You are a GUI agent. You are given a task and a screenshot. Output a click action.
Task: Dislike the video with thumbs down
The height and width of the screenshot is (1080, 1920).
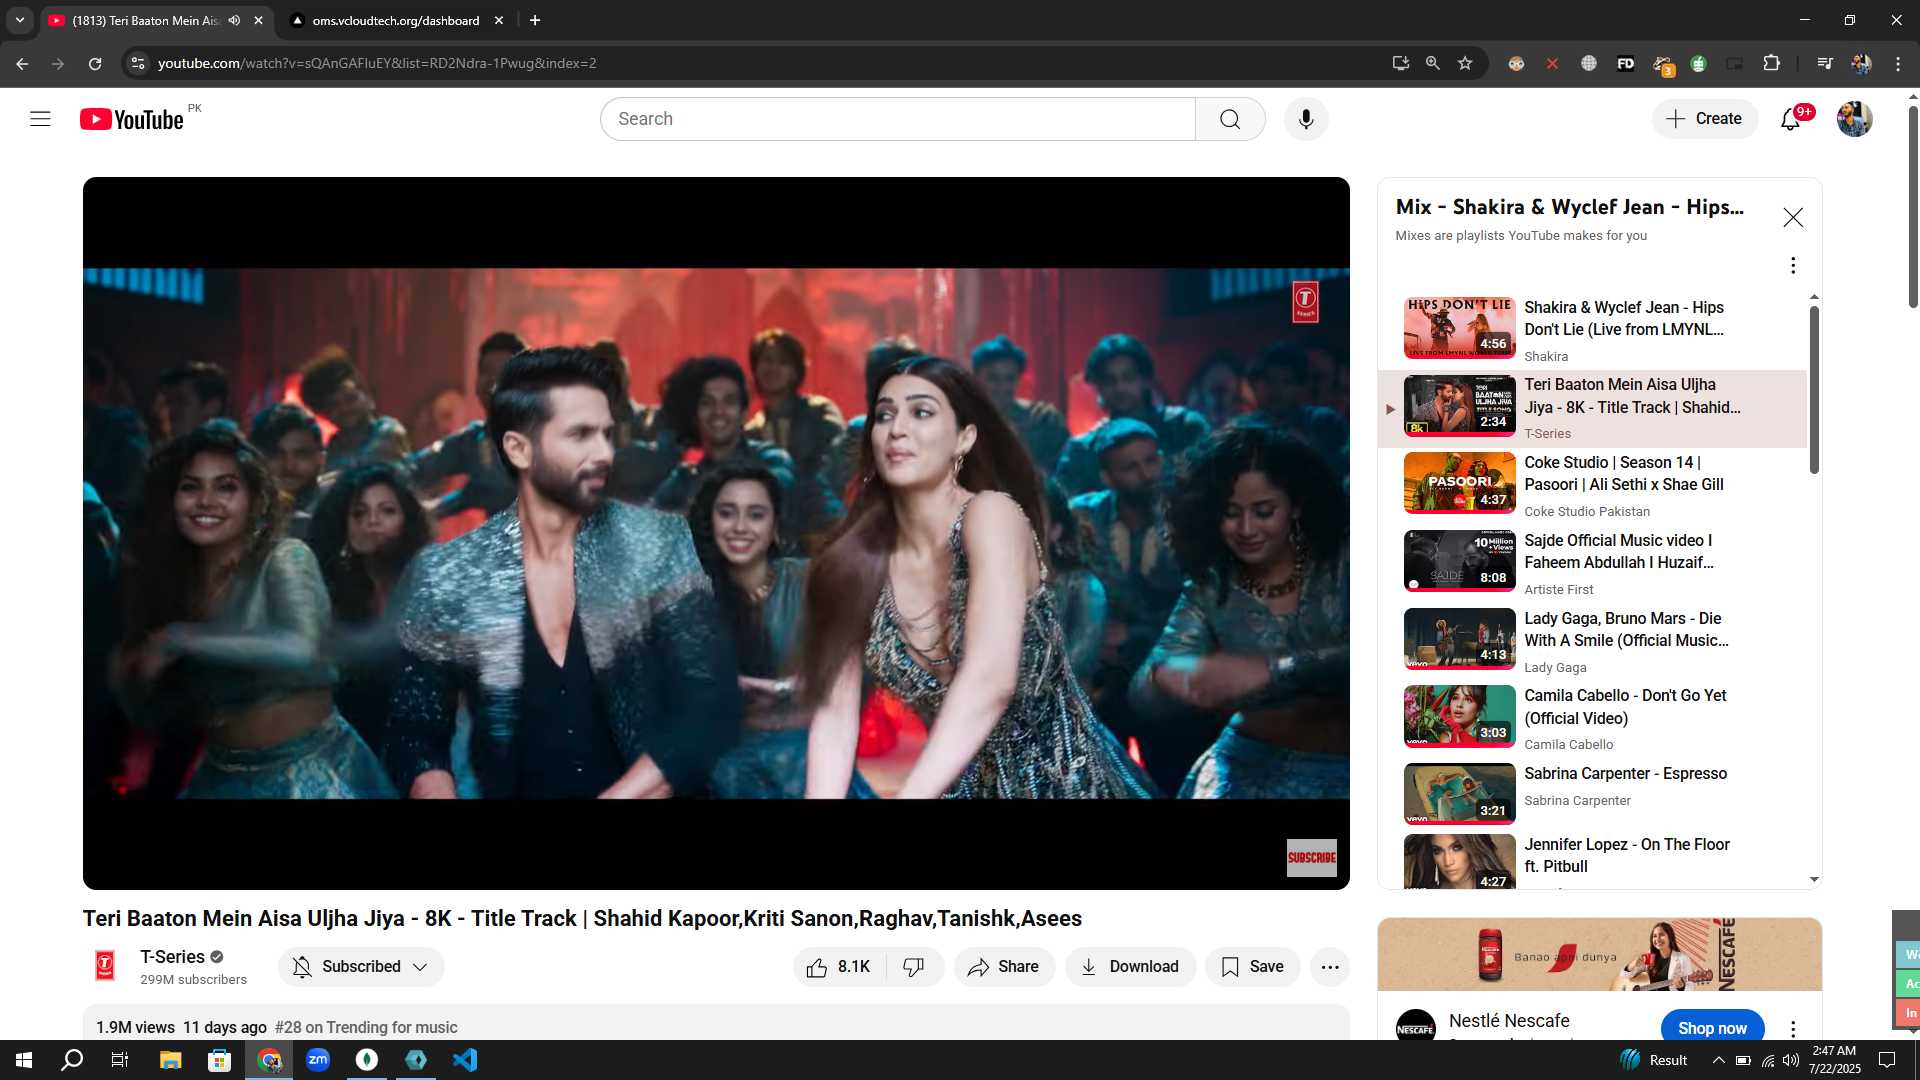[914, 967]
